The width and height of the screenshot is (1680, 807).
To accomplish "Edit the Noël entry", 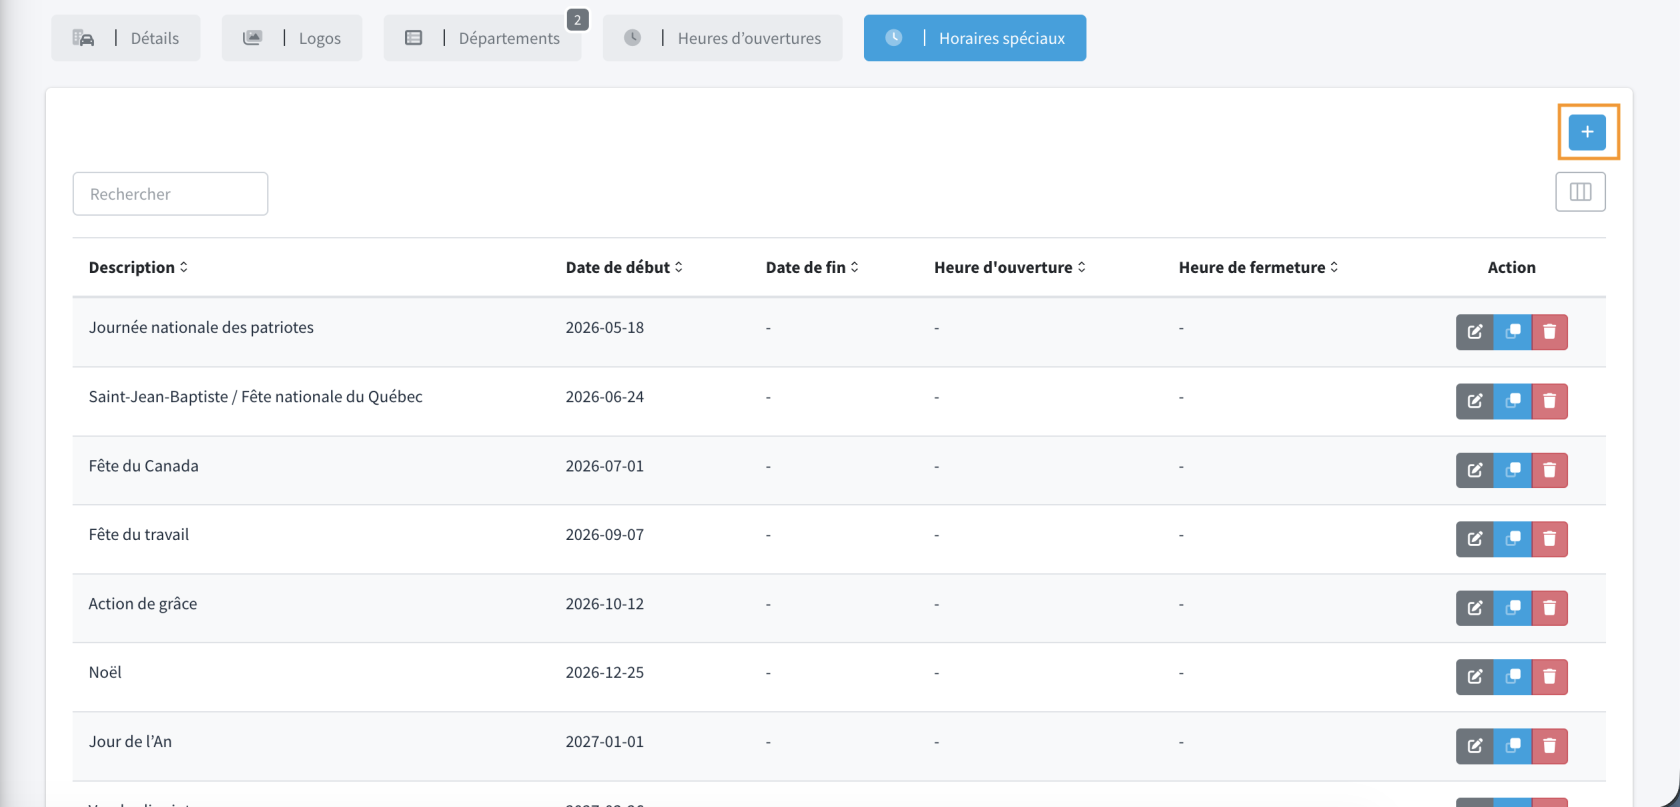I will coord(1474,677).
